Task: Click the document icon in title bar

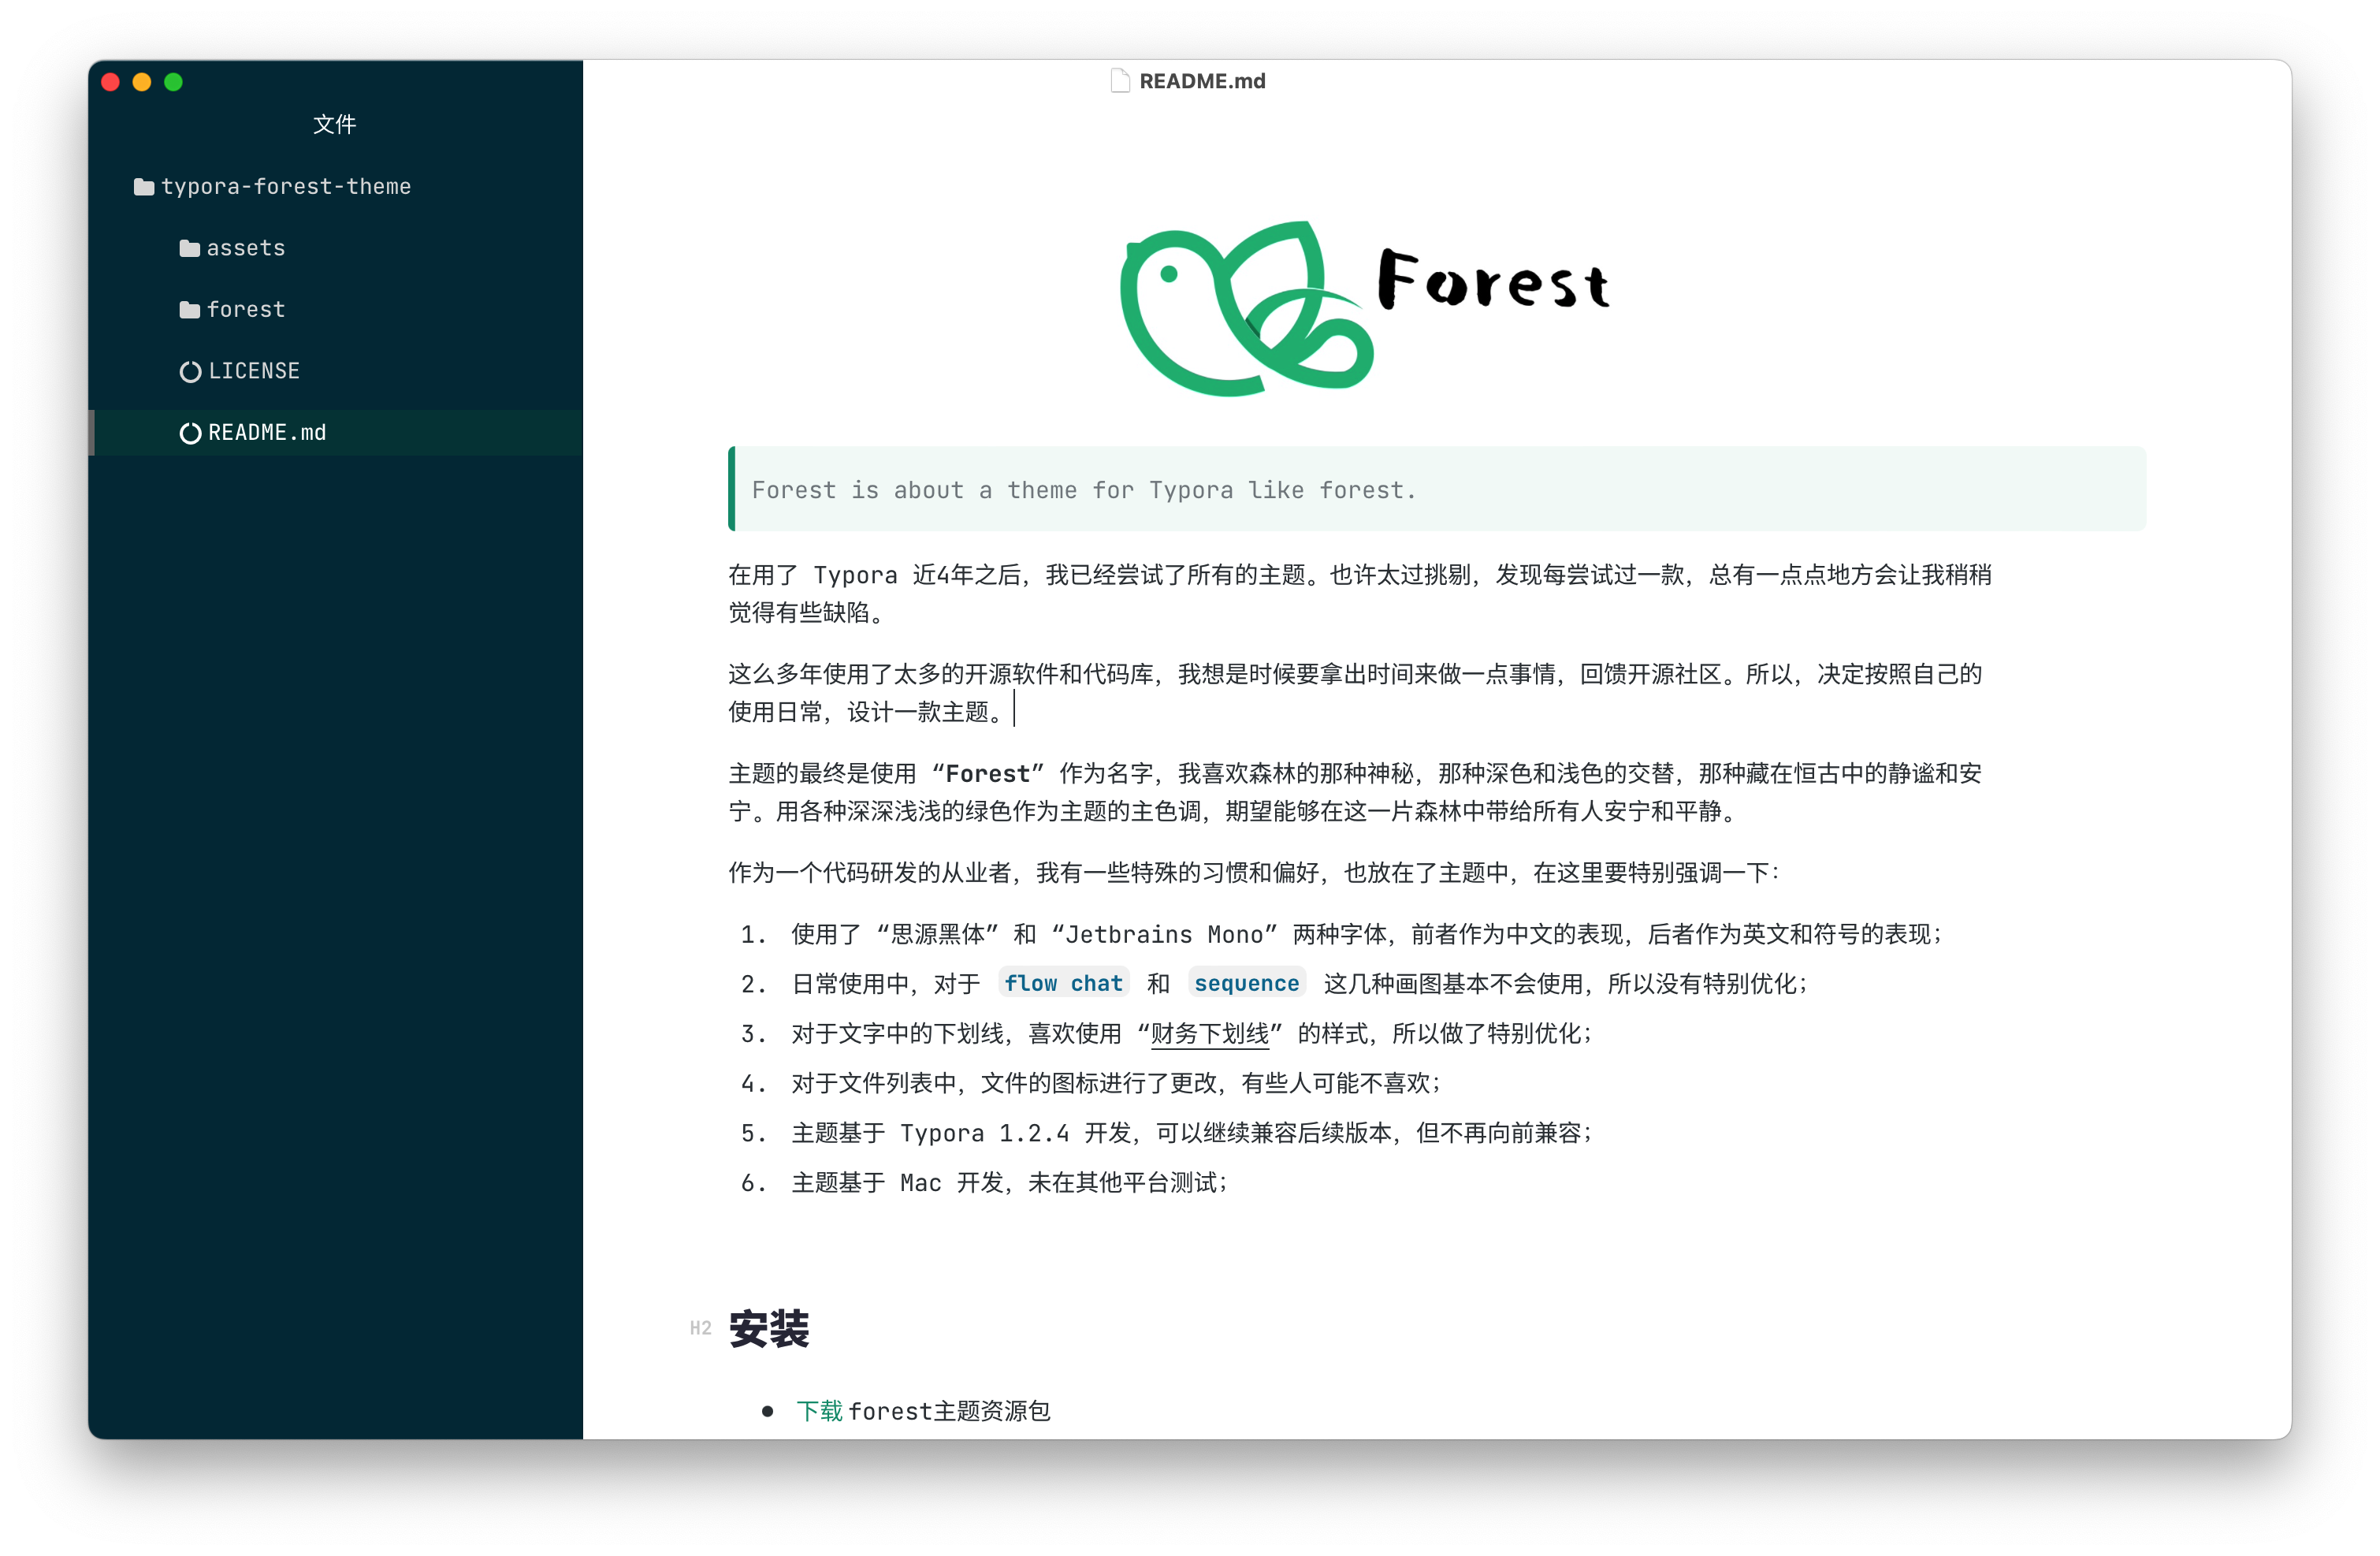Action: 1120,81
